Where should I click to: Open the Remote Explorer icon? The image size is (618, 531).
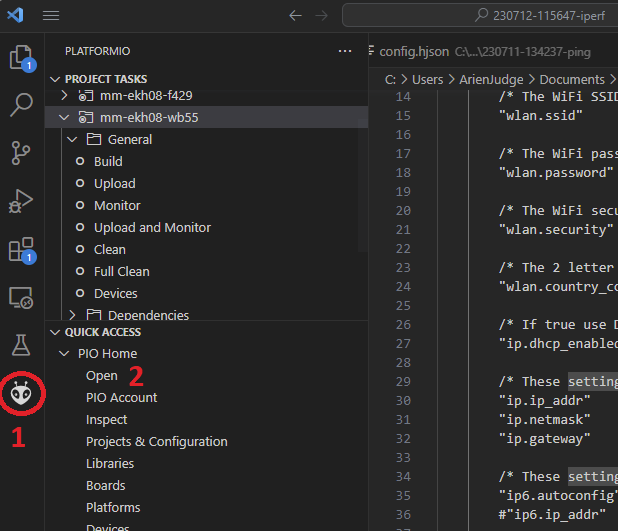click(x=21, y=297)
